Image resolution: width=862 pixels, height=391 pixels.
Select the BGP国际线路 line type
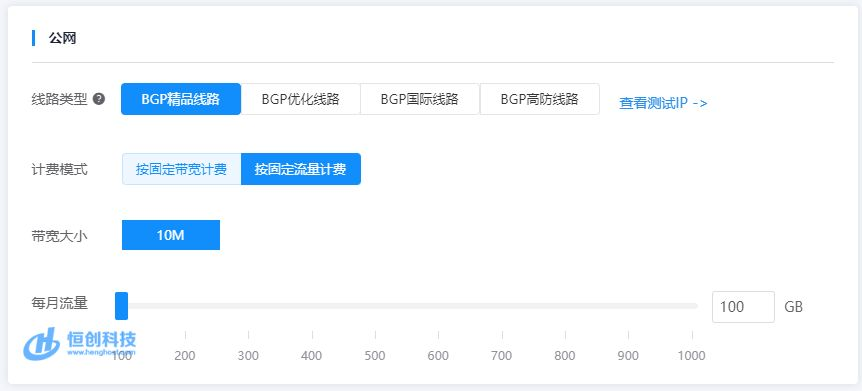[420, 99]
